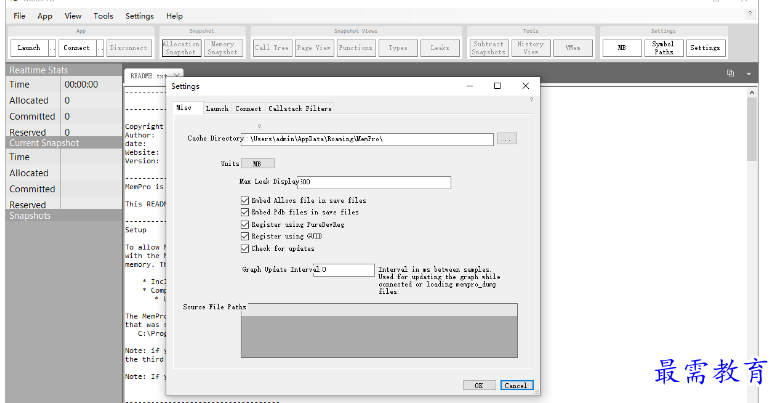Take an Allocation Snapshot from the toolbar
776x403 pixels.
tap(181, 47)
